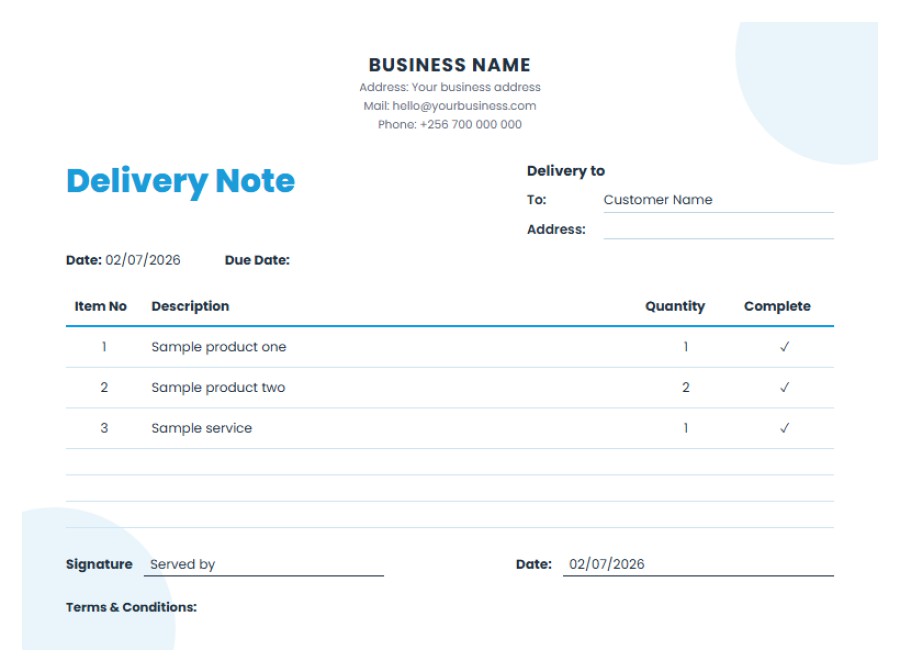Screen dimensions: 900x672
Task: Select the 'Address: Your business address' line
Action: [449, 87]
